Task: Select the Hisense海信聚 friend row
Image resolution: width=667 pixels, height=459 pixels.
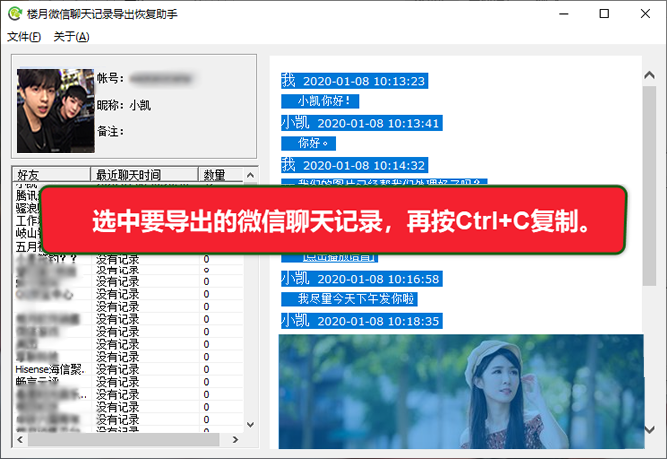Action: (x=128, y=369)
